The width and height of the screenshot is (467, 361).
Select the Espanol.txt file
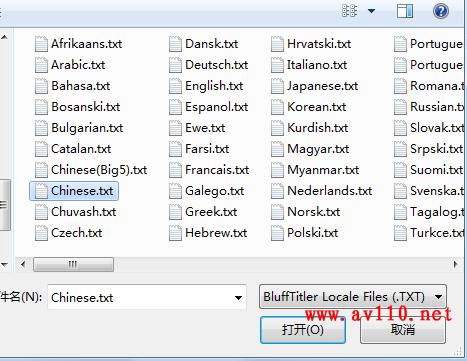pos(209,107)
